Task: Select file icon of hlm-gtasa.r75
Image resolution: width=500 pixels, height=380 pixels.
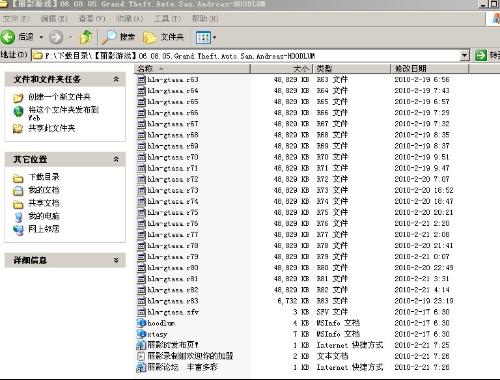Action: 142,212
